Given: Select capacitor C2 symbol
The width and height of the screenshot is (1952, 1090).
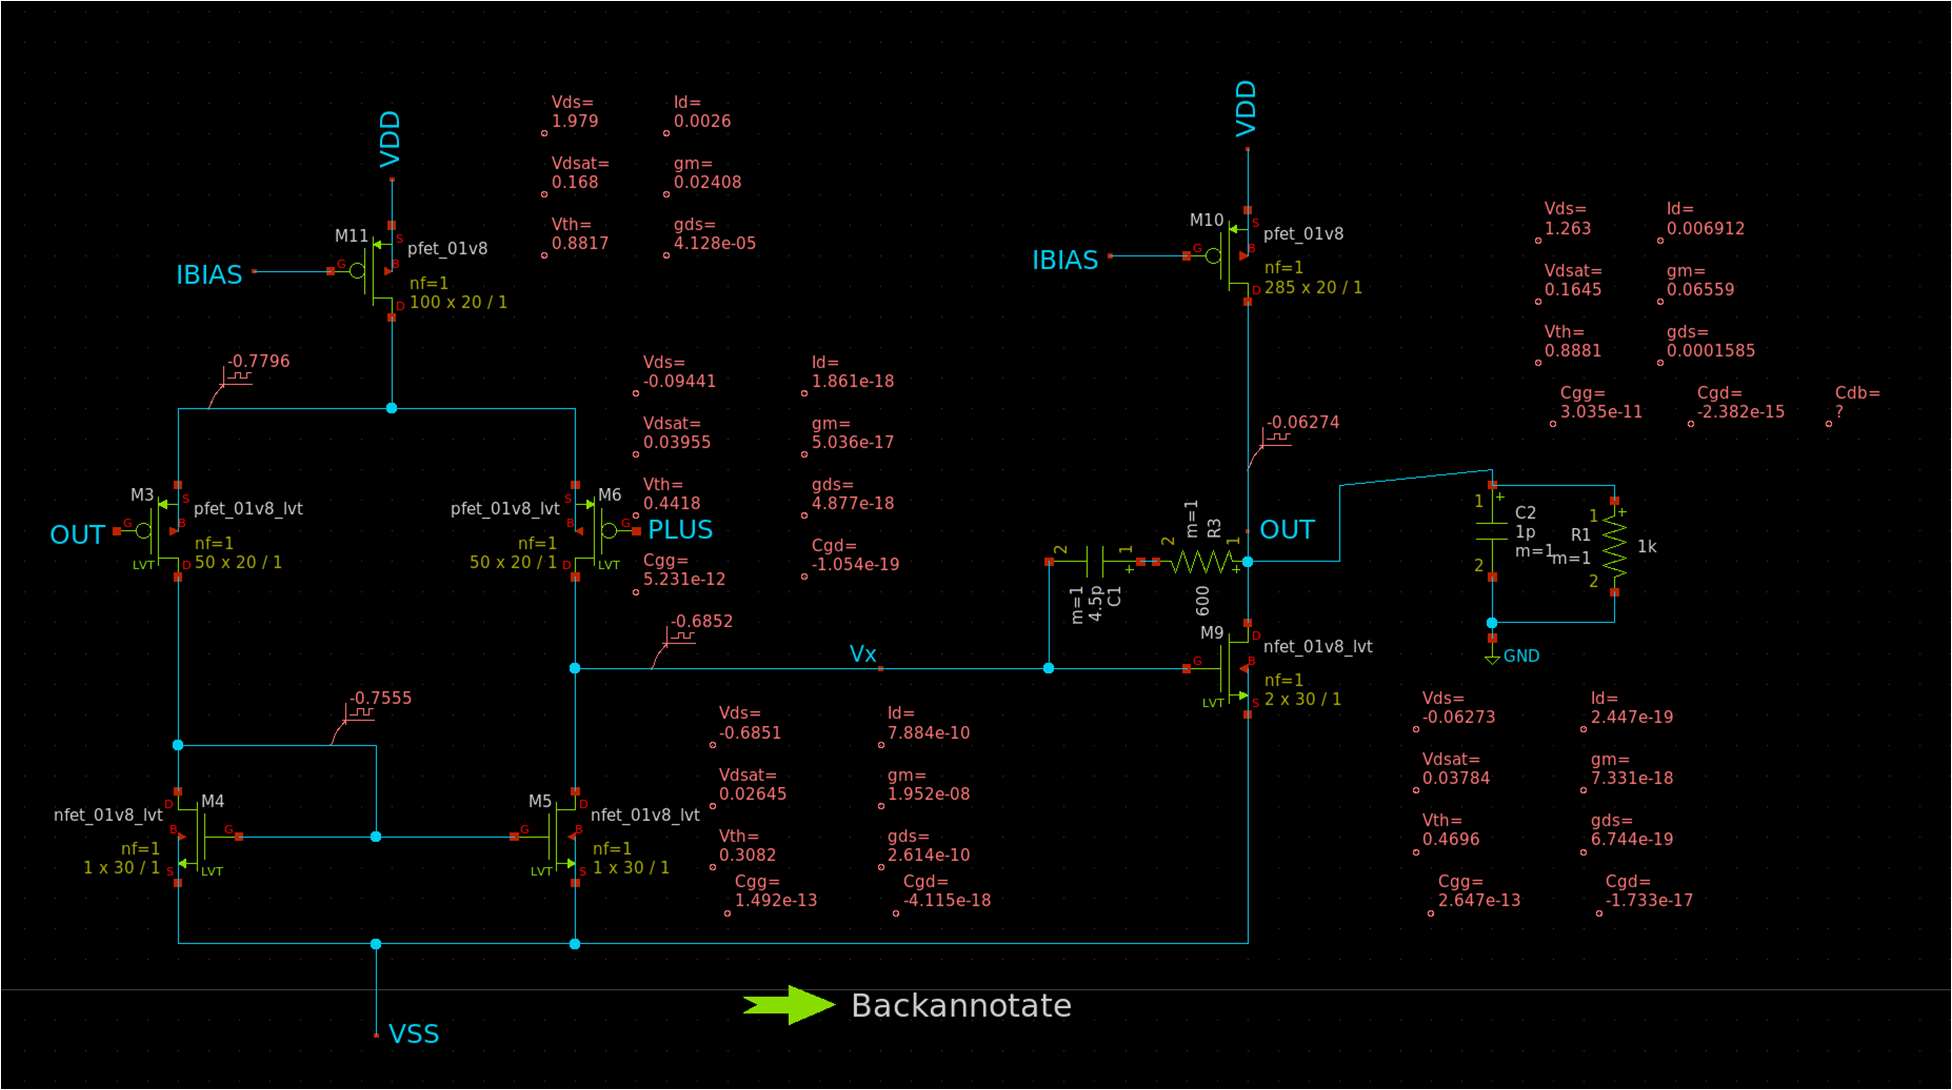Looking at the screenshot, I should 1492,531.
